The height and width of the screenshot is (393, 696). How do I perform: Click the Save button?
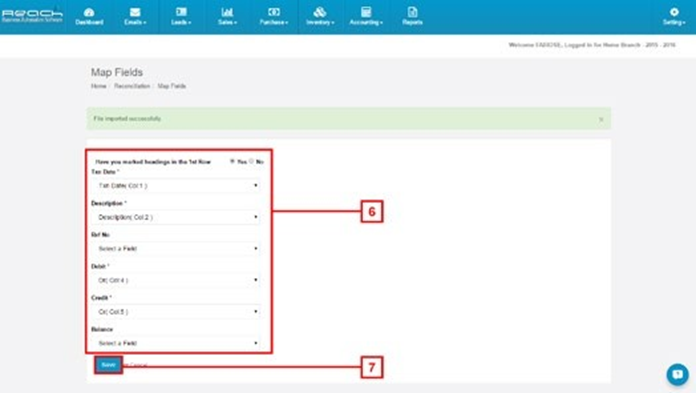click(x=108, y=365)
